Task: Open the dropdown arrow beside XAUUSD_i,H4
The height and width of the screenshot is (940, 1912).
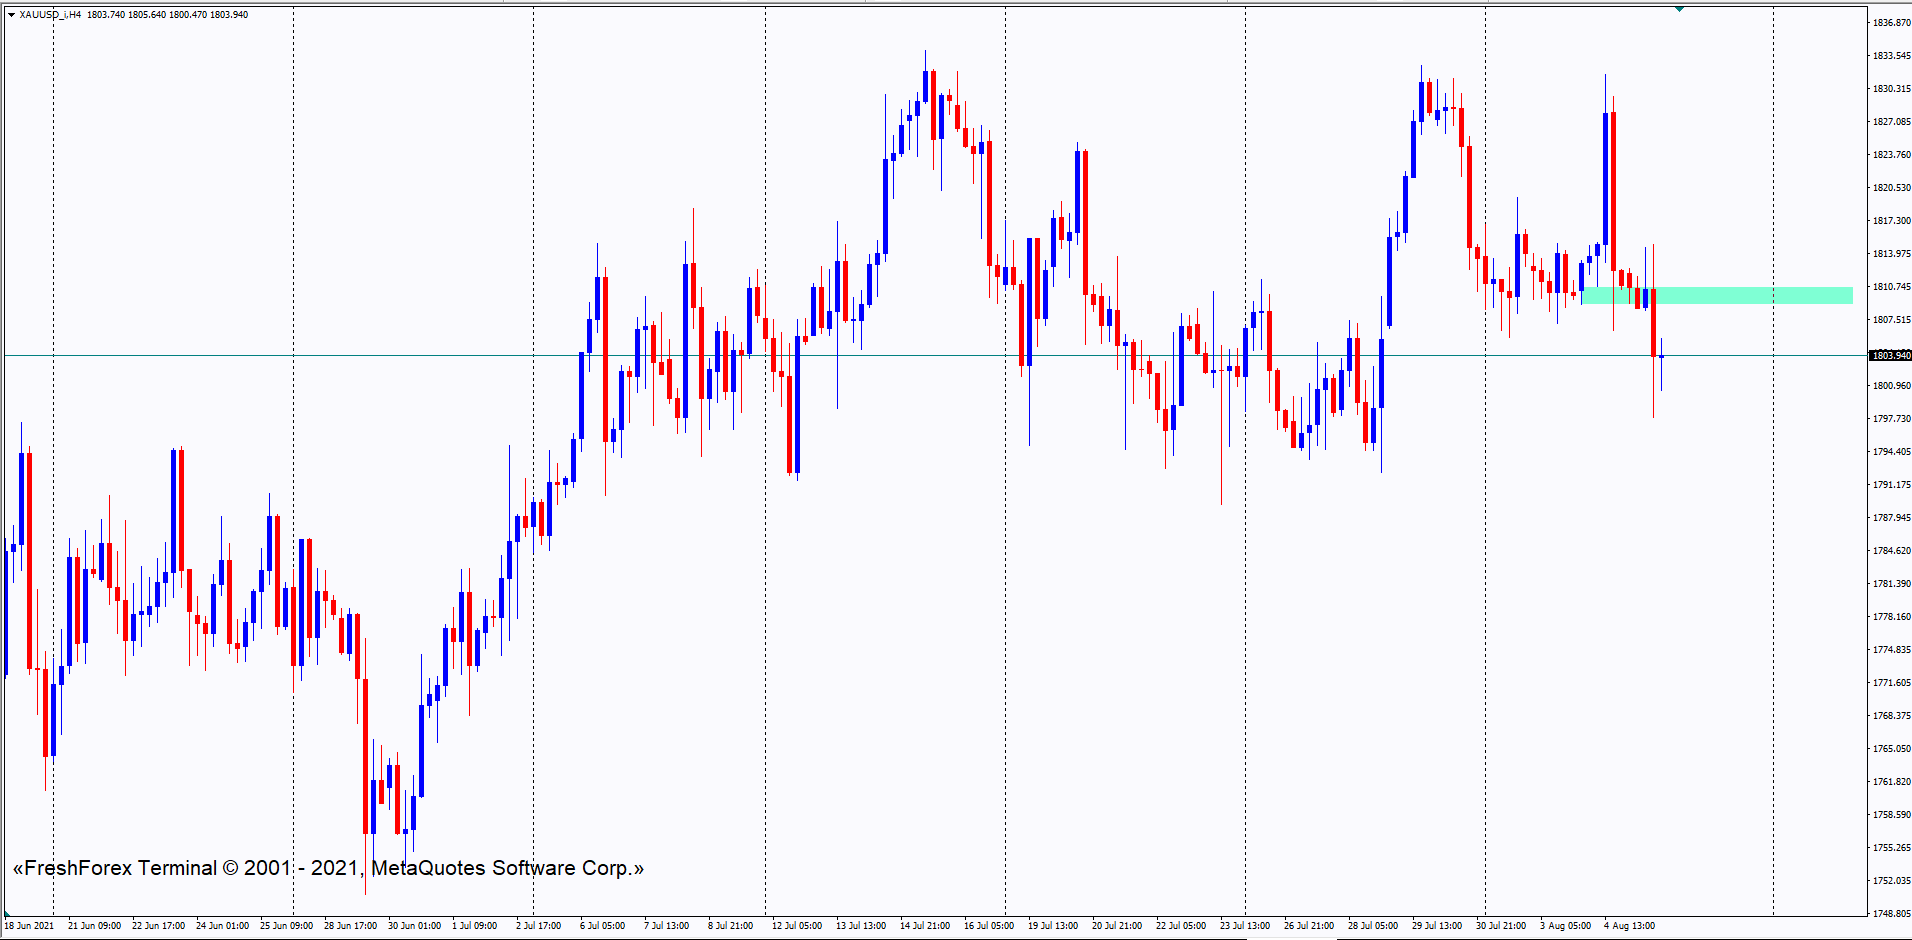Action: pyautogui.click(x=12, y=15)
